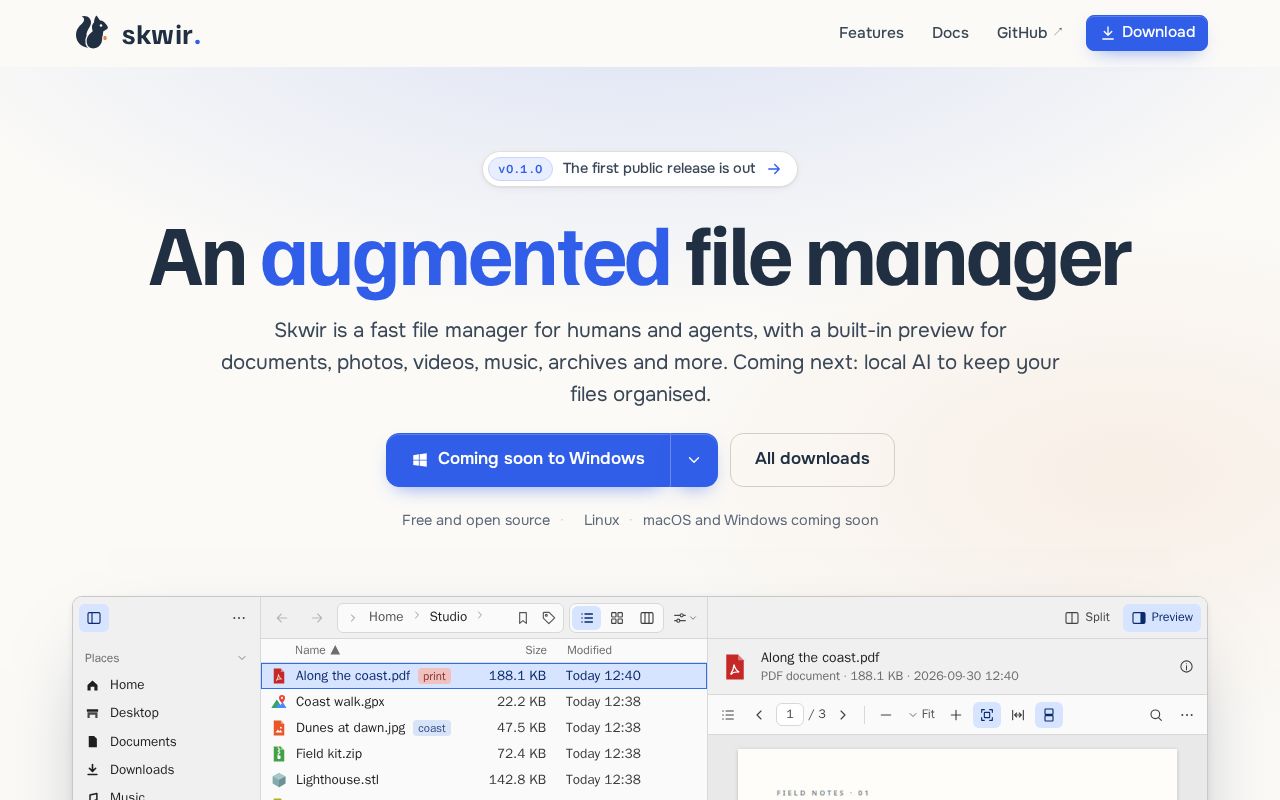Open Downloads in the Places sidebar
The width and height of the screenshot is (1280, 800).
tap(166, 770)
